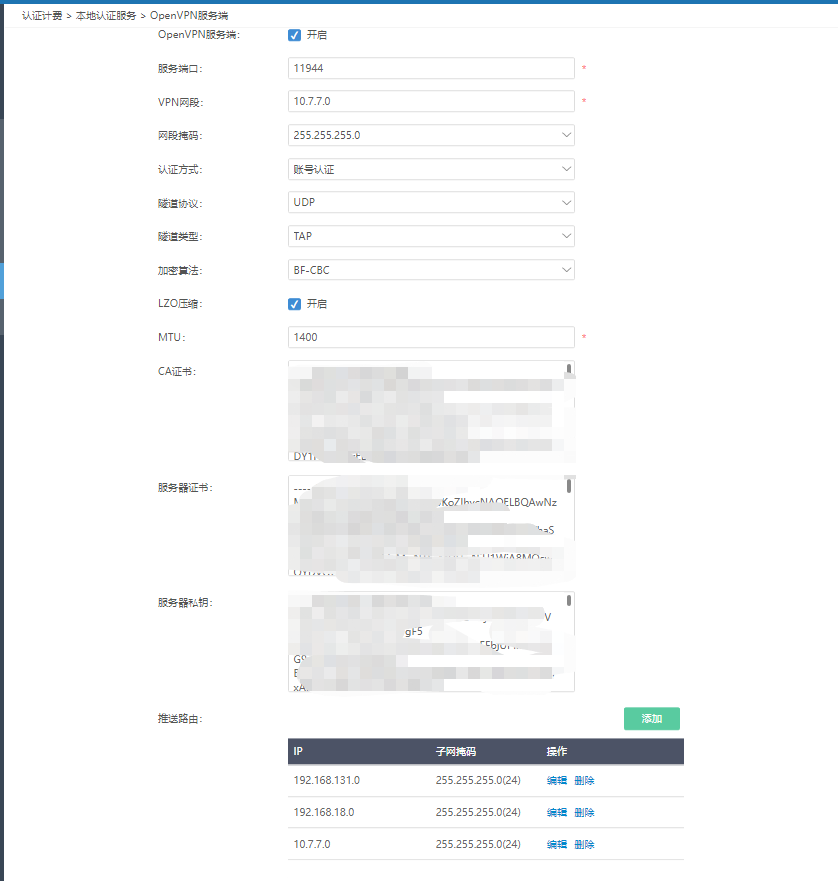Uncheck the OpenVPN服务端 开启 checkbox

(294, 35)
